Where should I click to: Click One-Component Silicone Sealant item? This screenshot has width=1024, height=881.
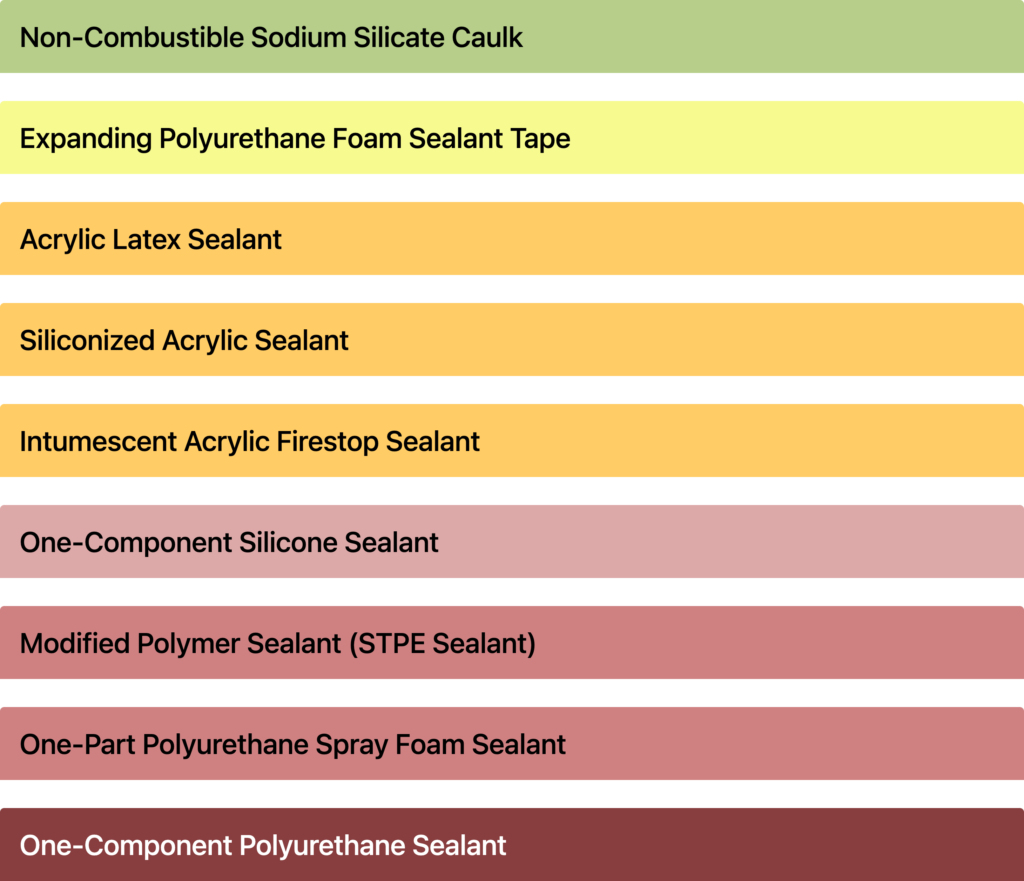512,541
